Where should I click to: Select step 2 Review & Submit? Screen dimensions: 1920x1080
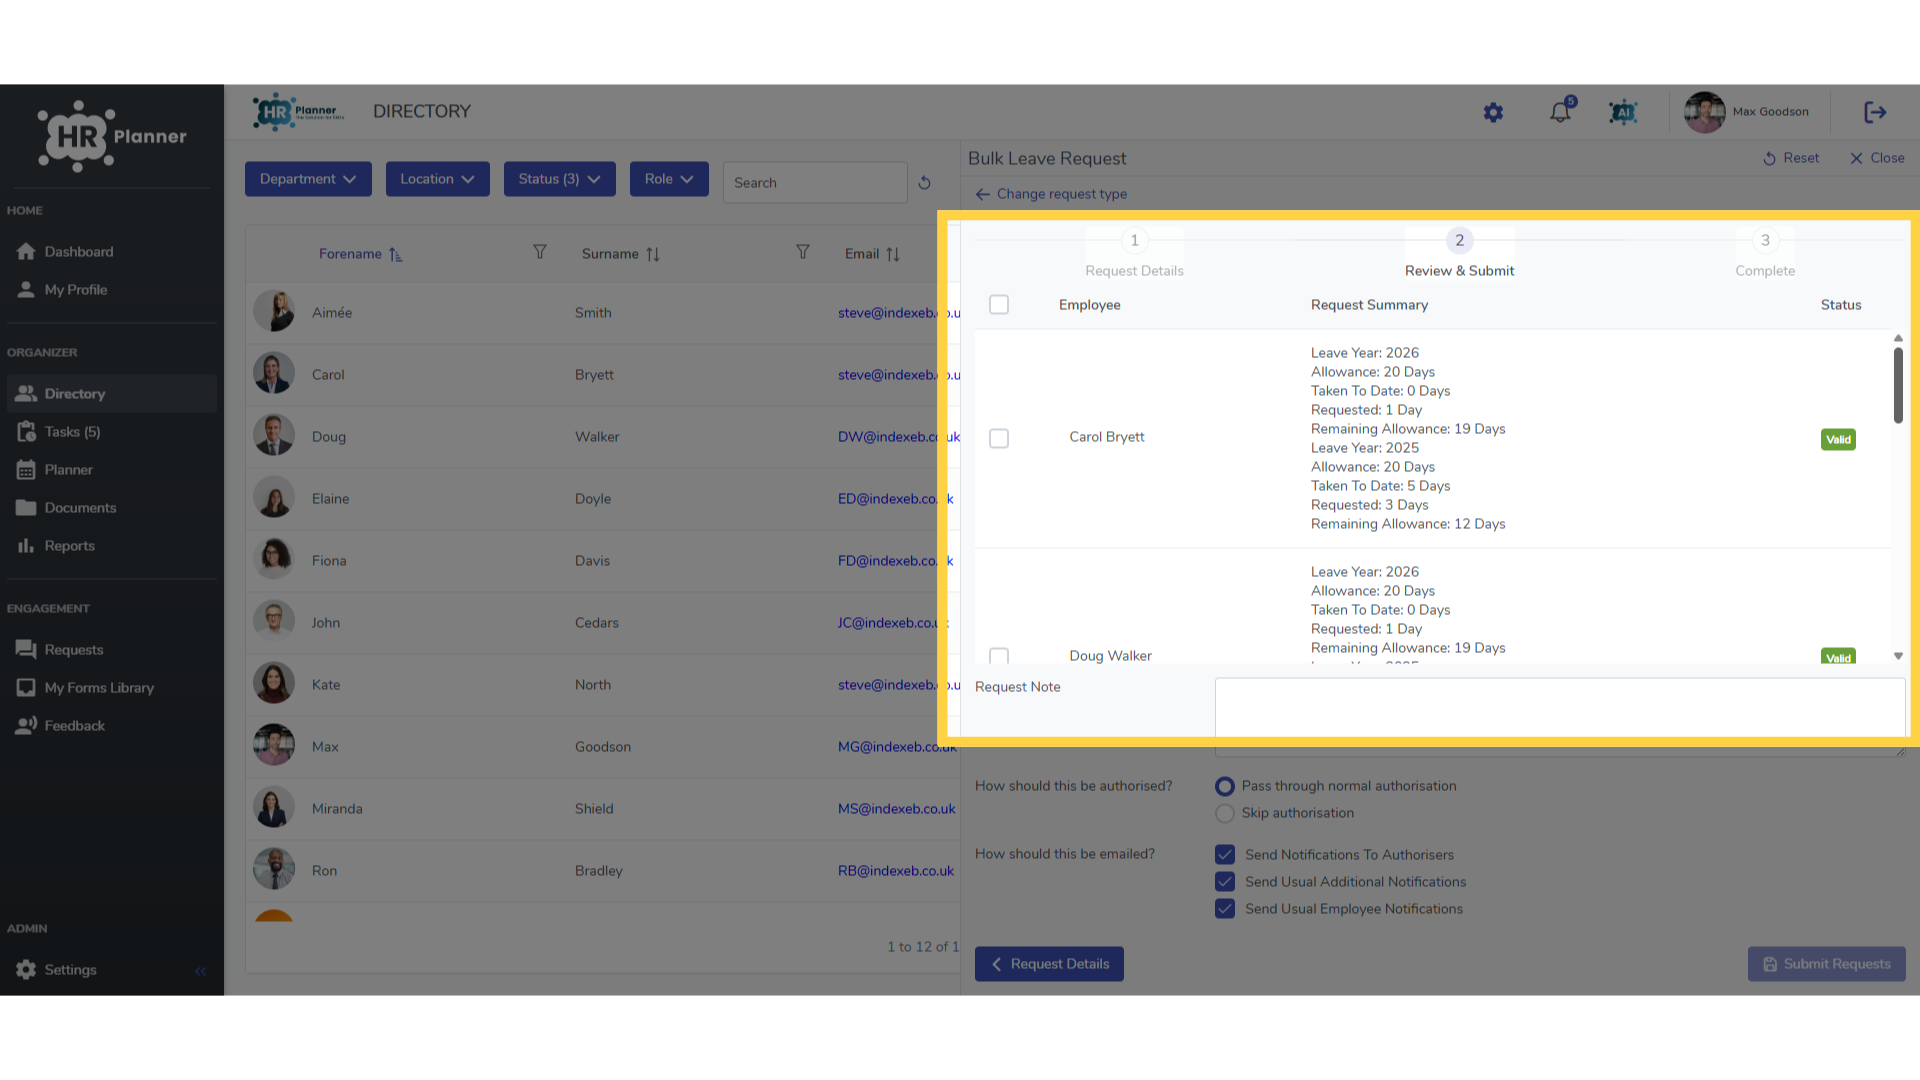1459,253
